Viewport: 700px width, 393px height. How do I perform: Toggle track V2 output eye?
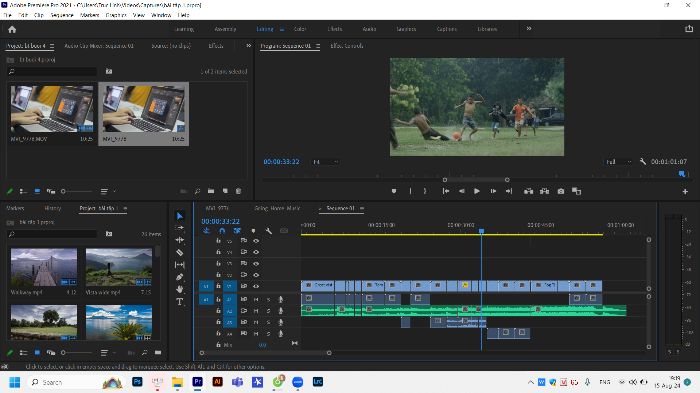click(256, 275)
